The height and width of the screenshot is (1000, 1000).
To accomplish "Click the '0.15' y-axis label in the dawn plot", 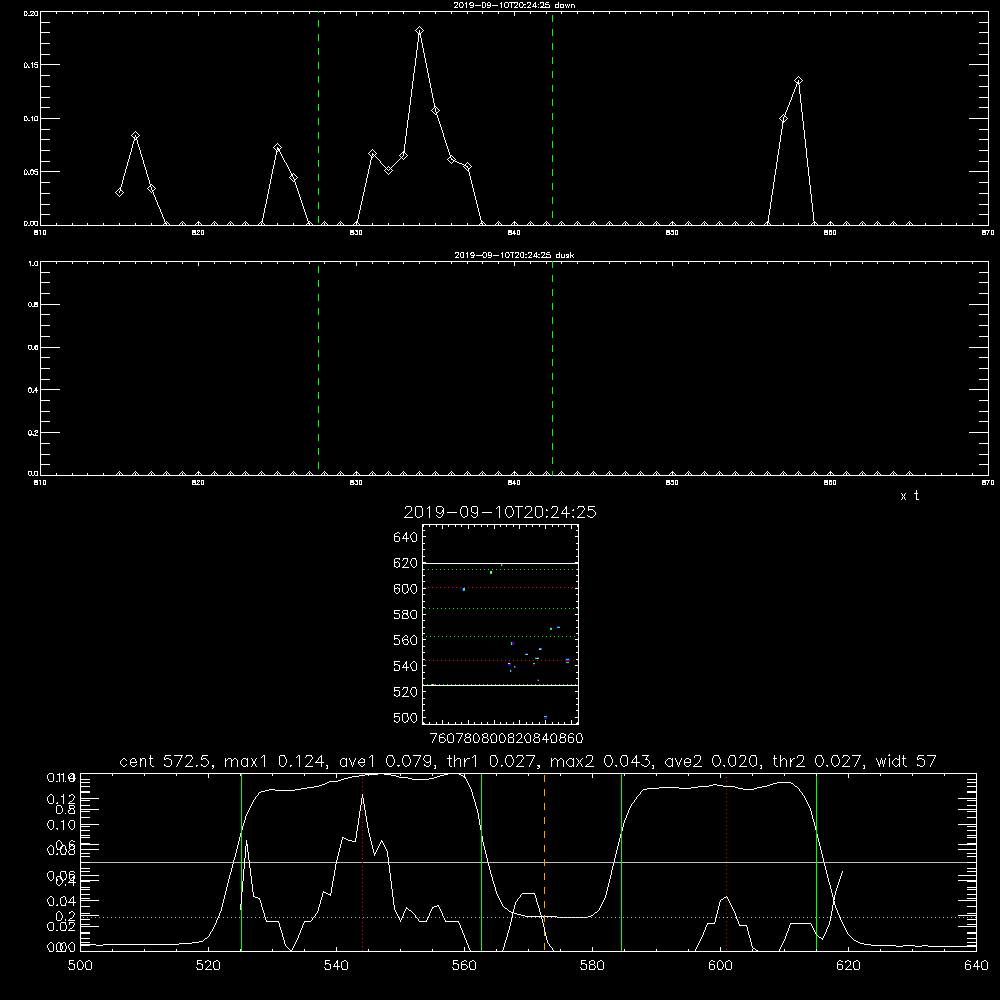I will [31, 65].
